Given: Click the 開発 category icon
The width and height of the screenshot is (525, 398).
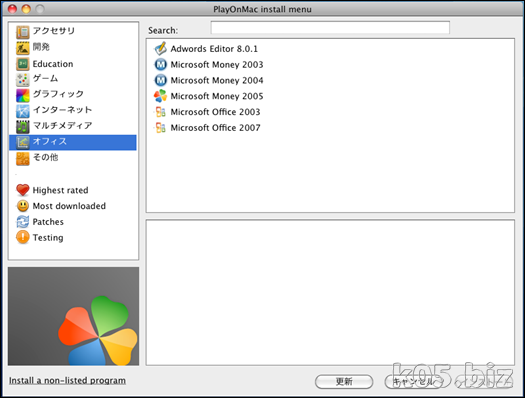Looking at the screenshot, I should click(23, 48).
